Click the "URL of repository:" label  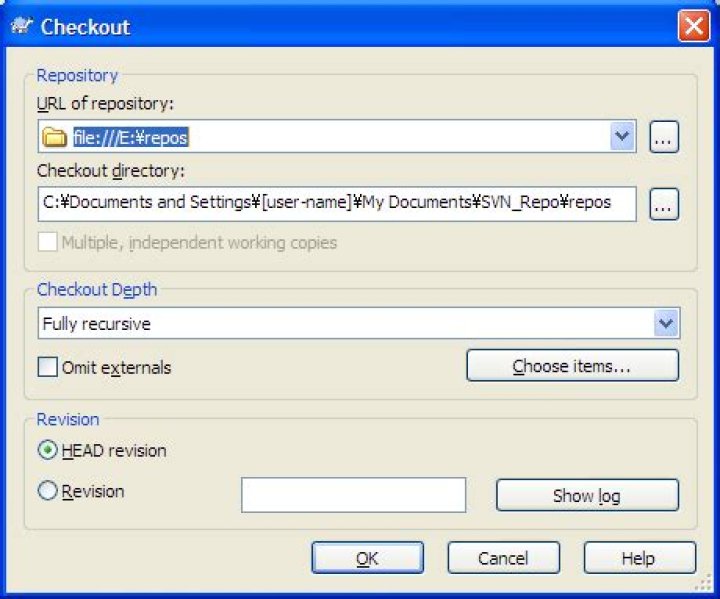[105, 103]
